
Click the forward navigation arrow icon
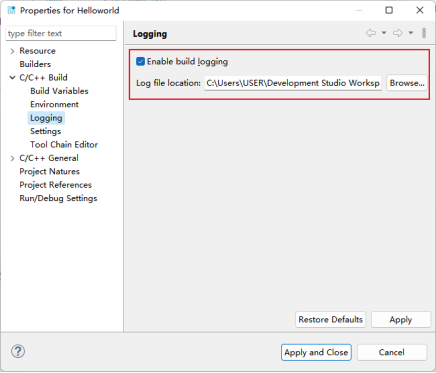point(398,33)
